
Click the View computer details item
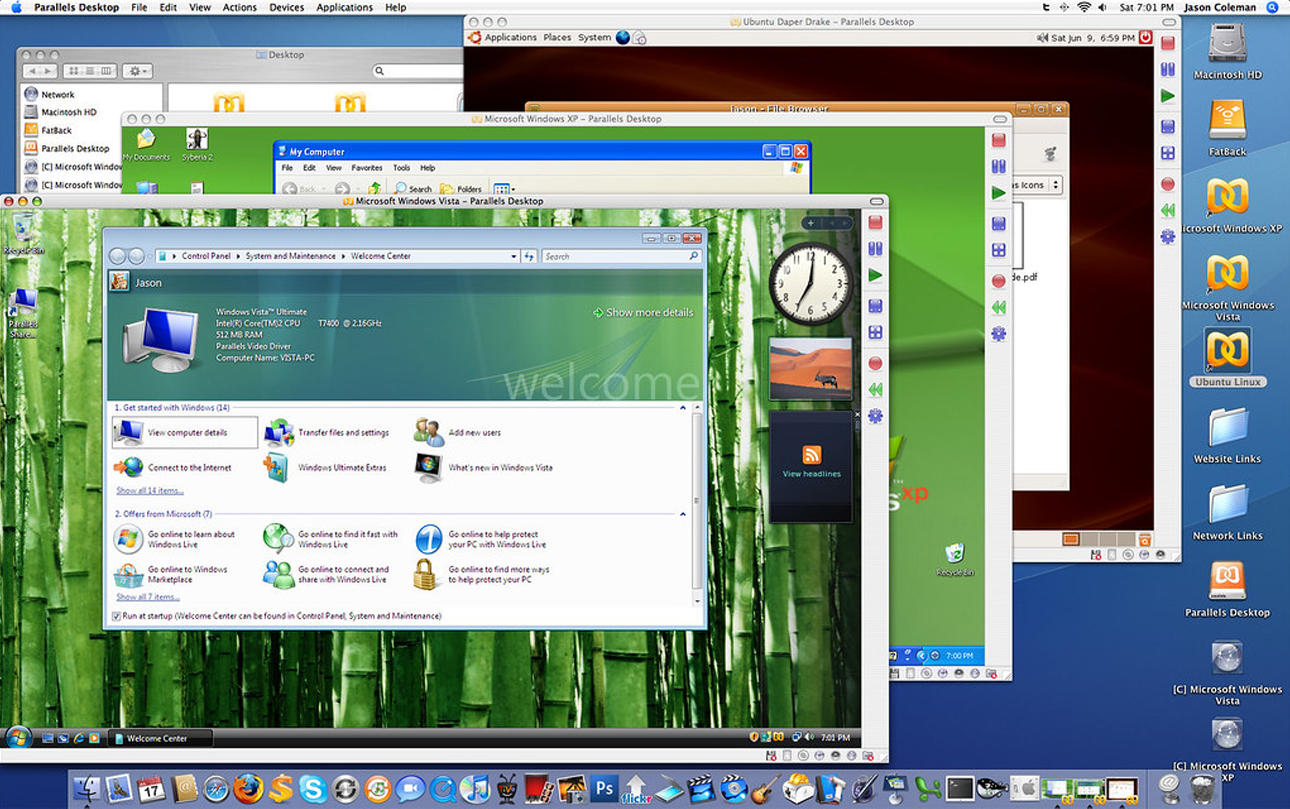click(185, 433)
